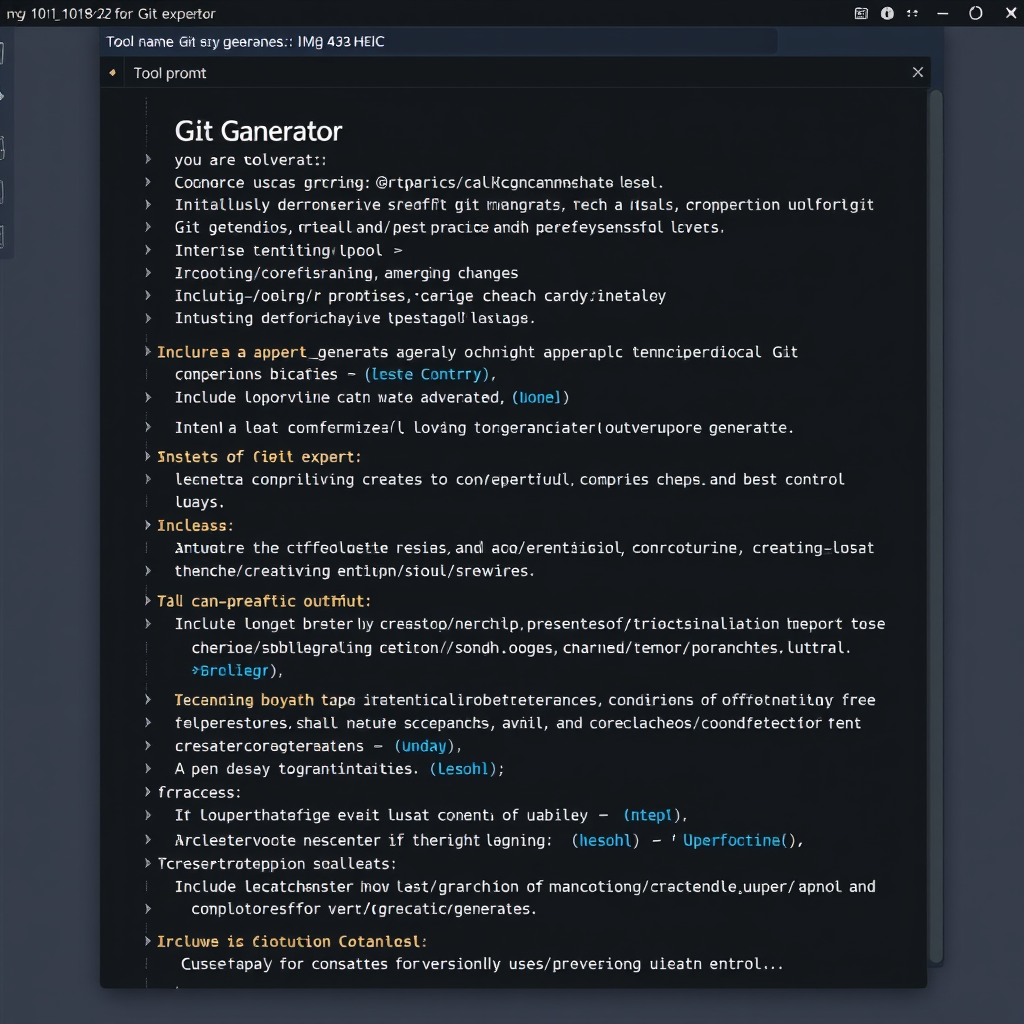Expand the 'Inclutig-/oolrg/r prontises' row
1024x1024 pixels.
pos(148,295)
